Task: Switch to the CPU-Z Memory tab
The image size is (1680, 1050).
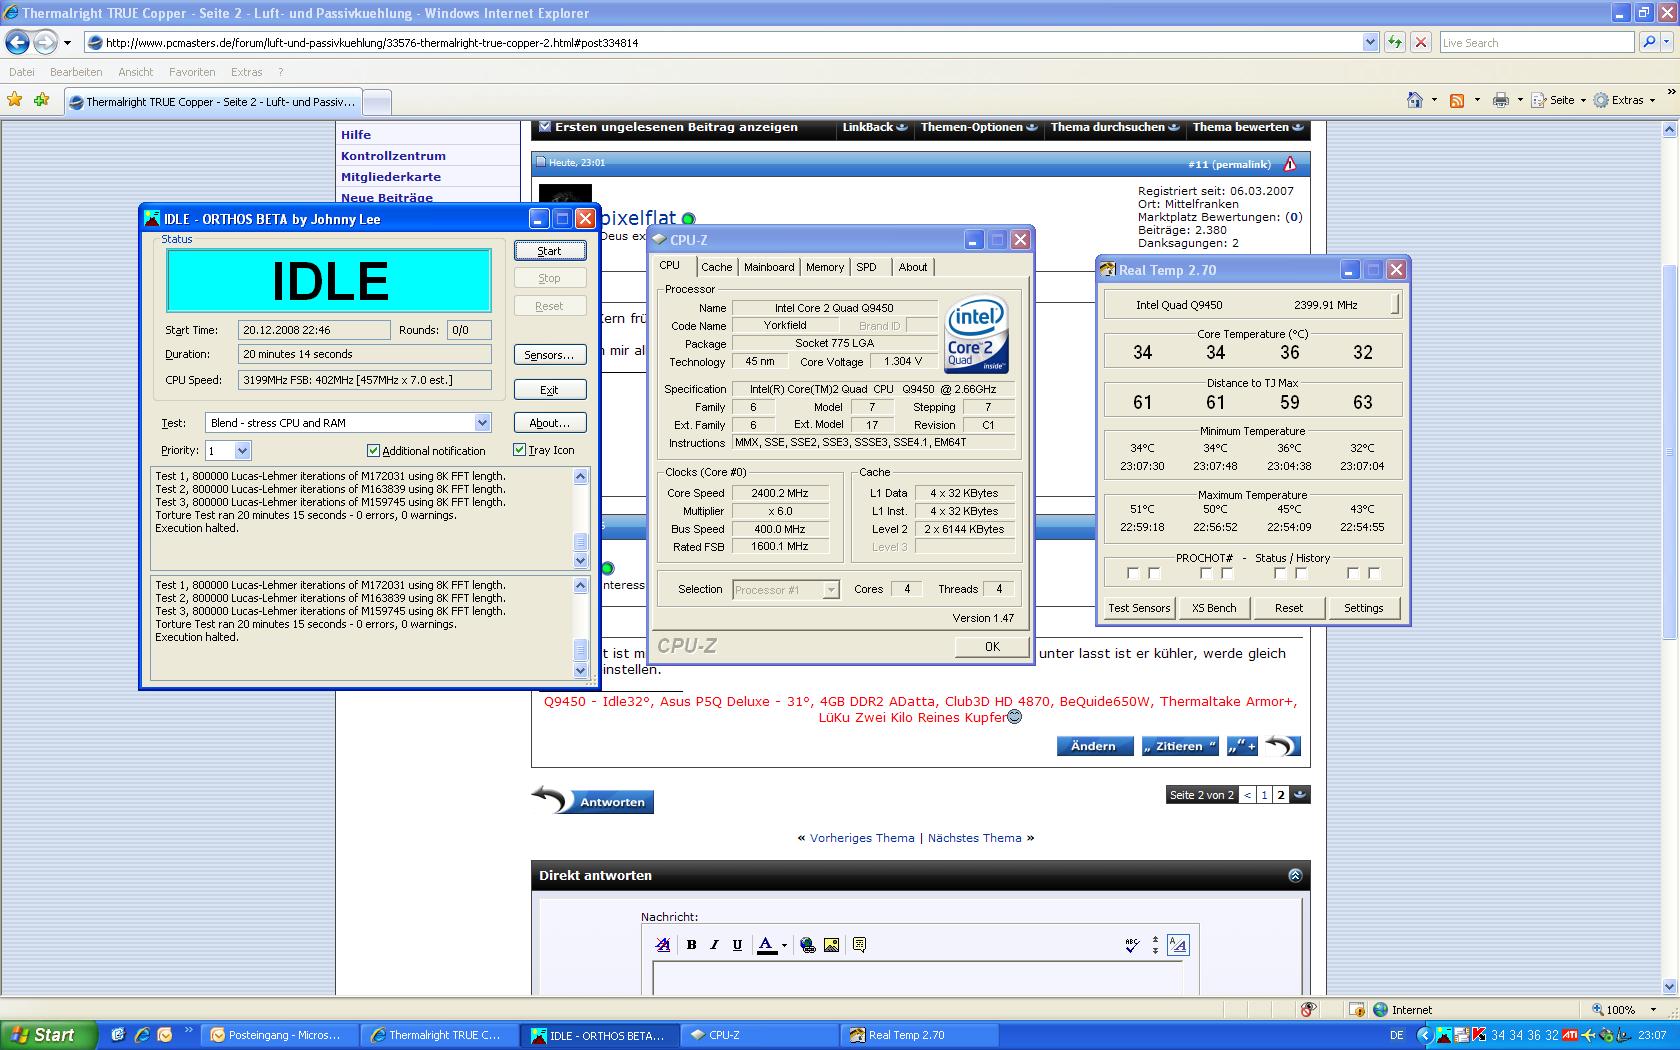Action: tap(825, 267)
